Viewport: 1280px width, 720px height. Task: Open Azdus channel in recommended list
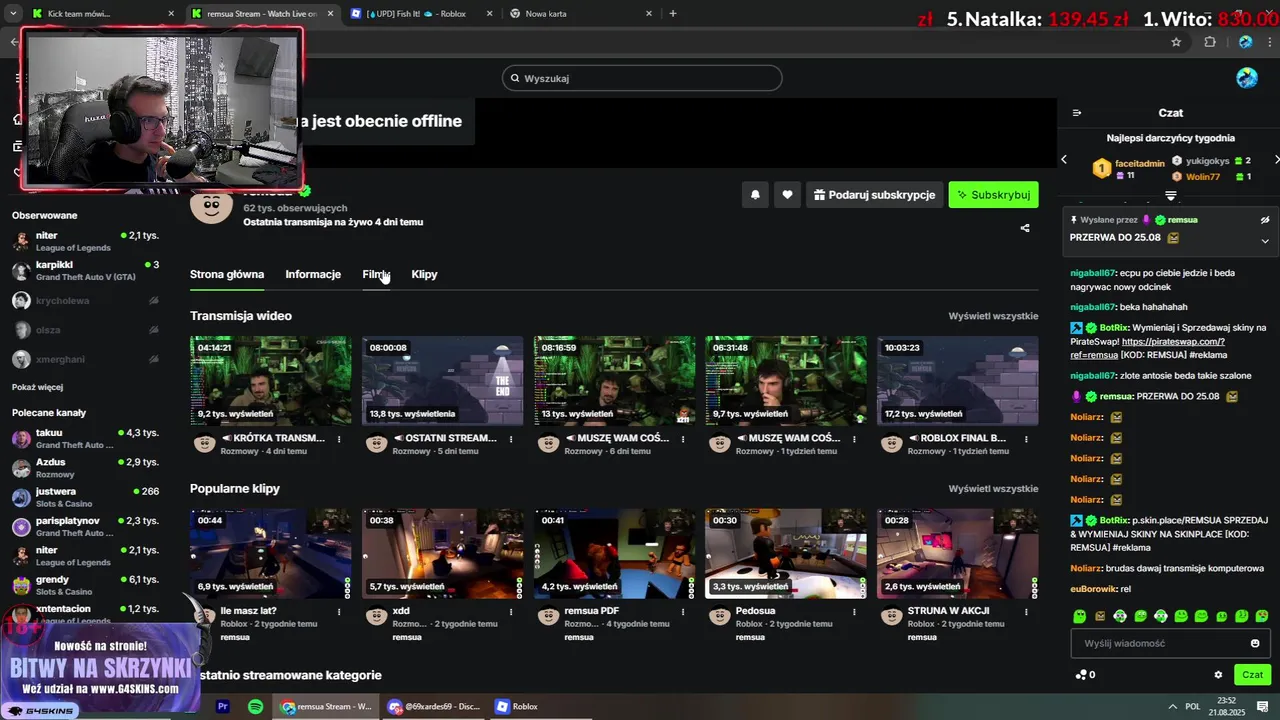click(85, 468)
